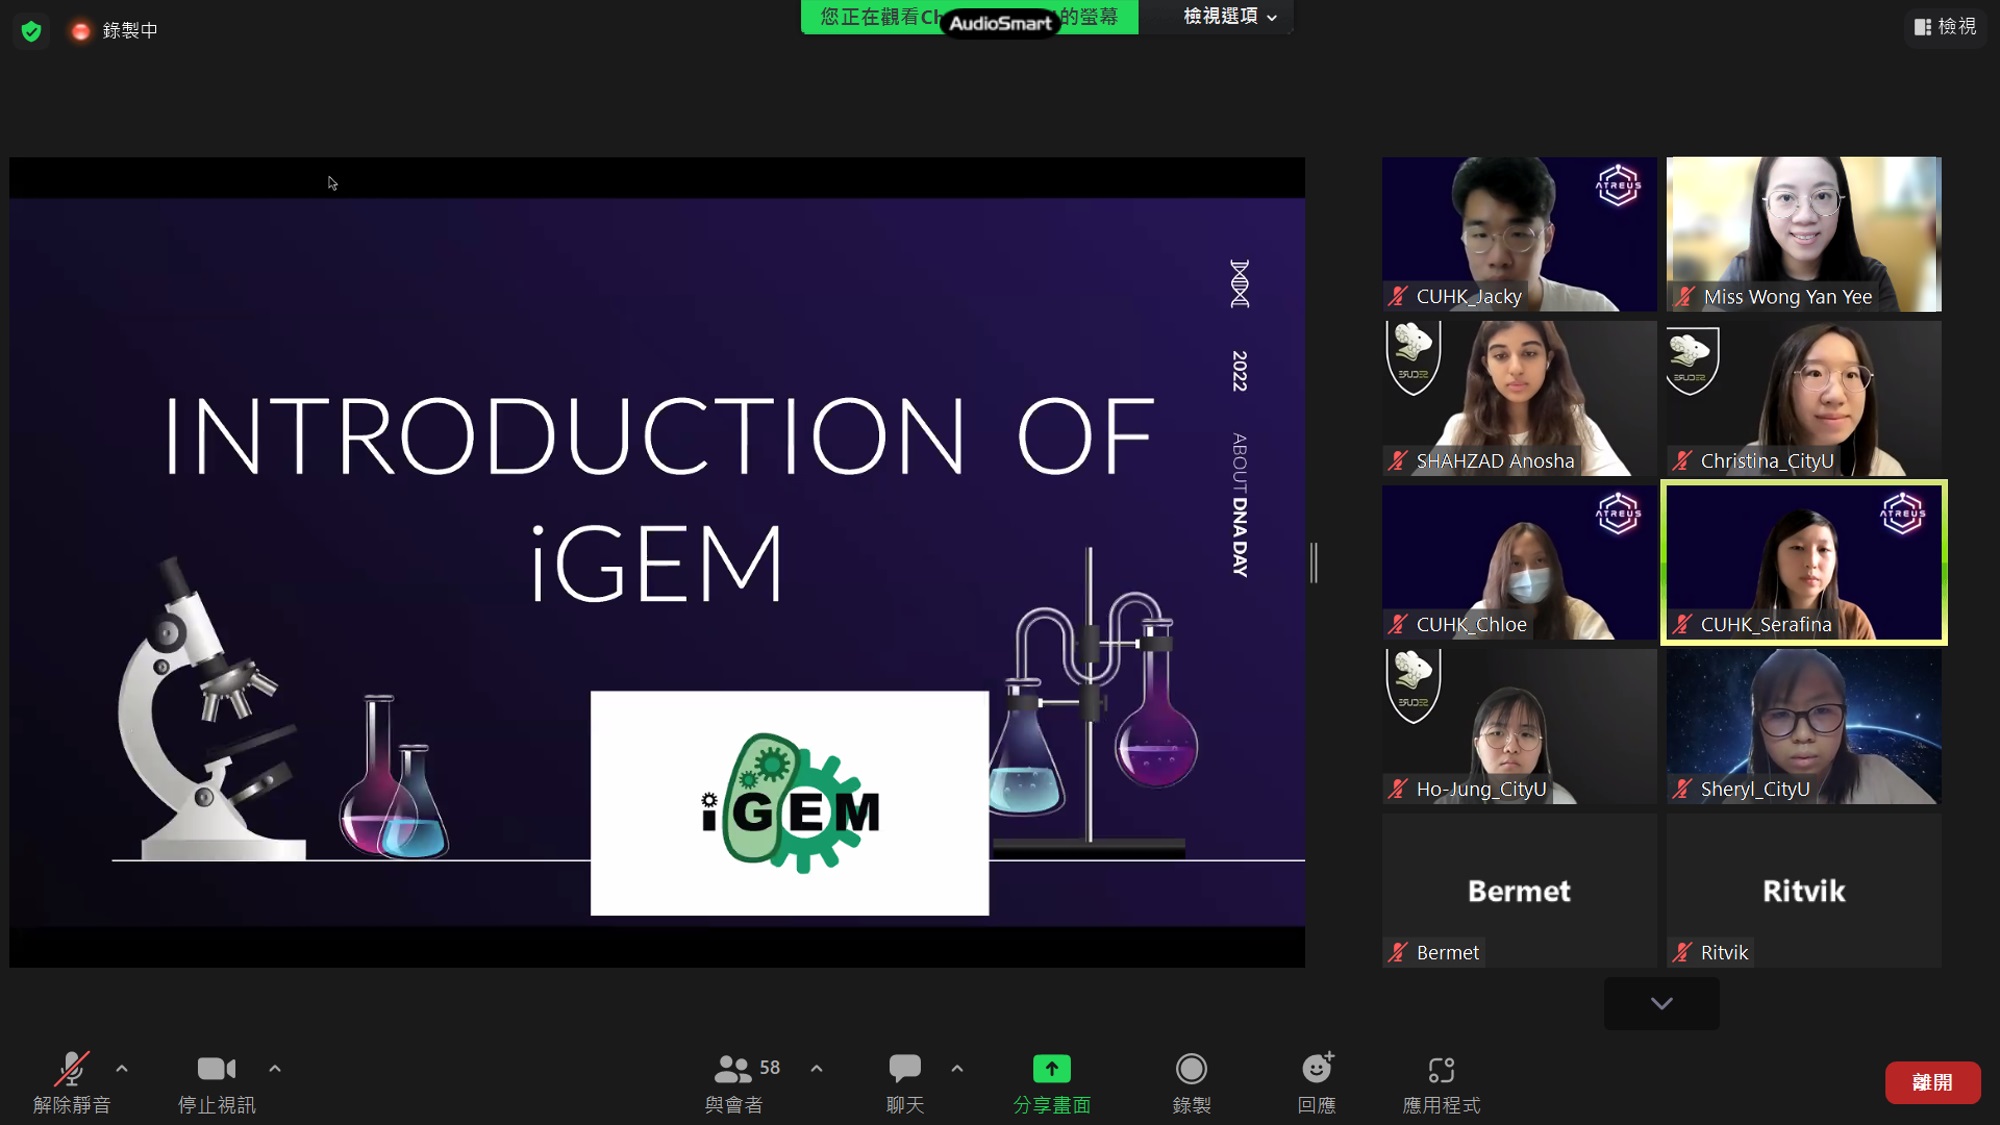Image resolution: width=2000 pixels, height=1125 pixels.
Task: Select CUHK_Chloe video thumbnail
Action: coord(1519,562)
